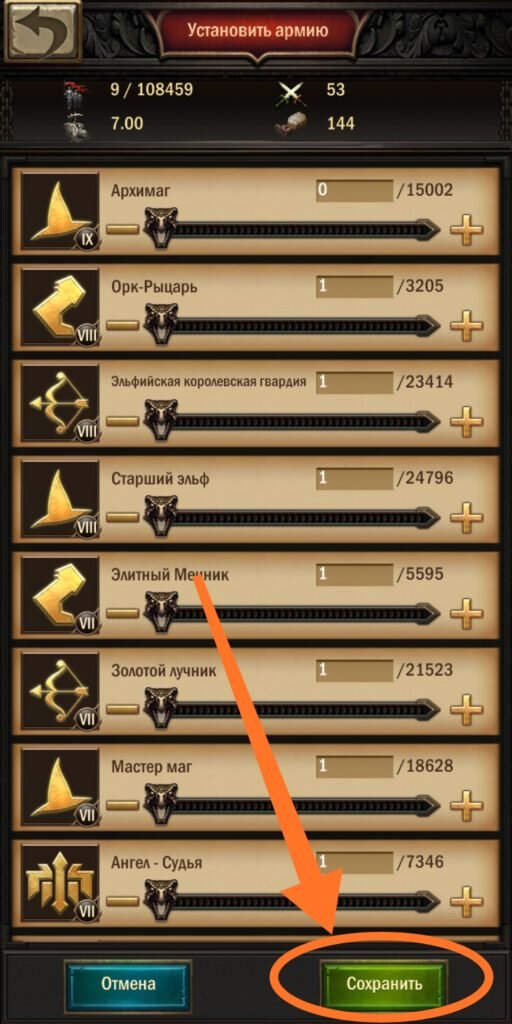The width and height of the screenshot is (512, 1024).
Task: Click the Архимаг quantity slider handle
Action: click(161, 229)
